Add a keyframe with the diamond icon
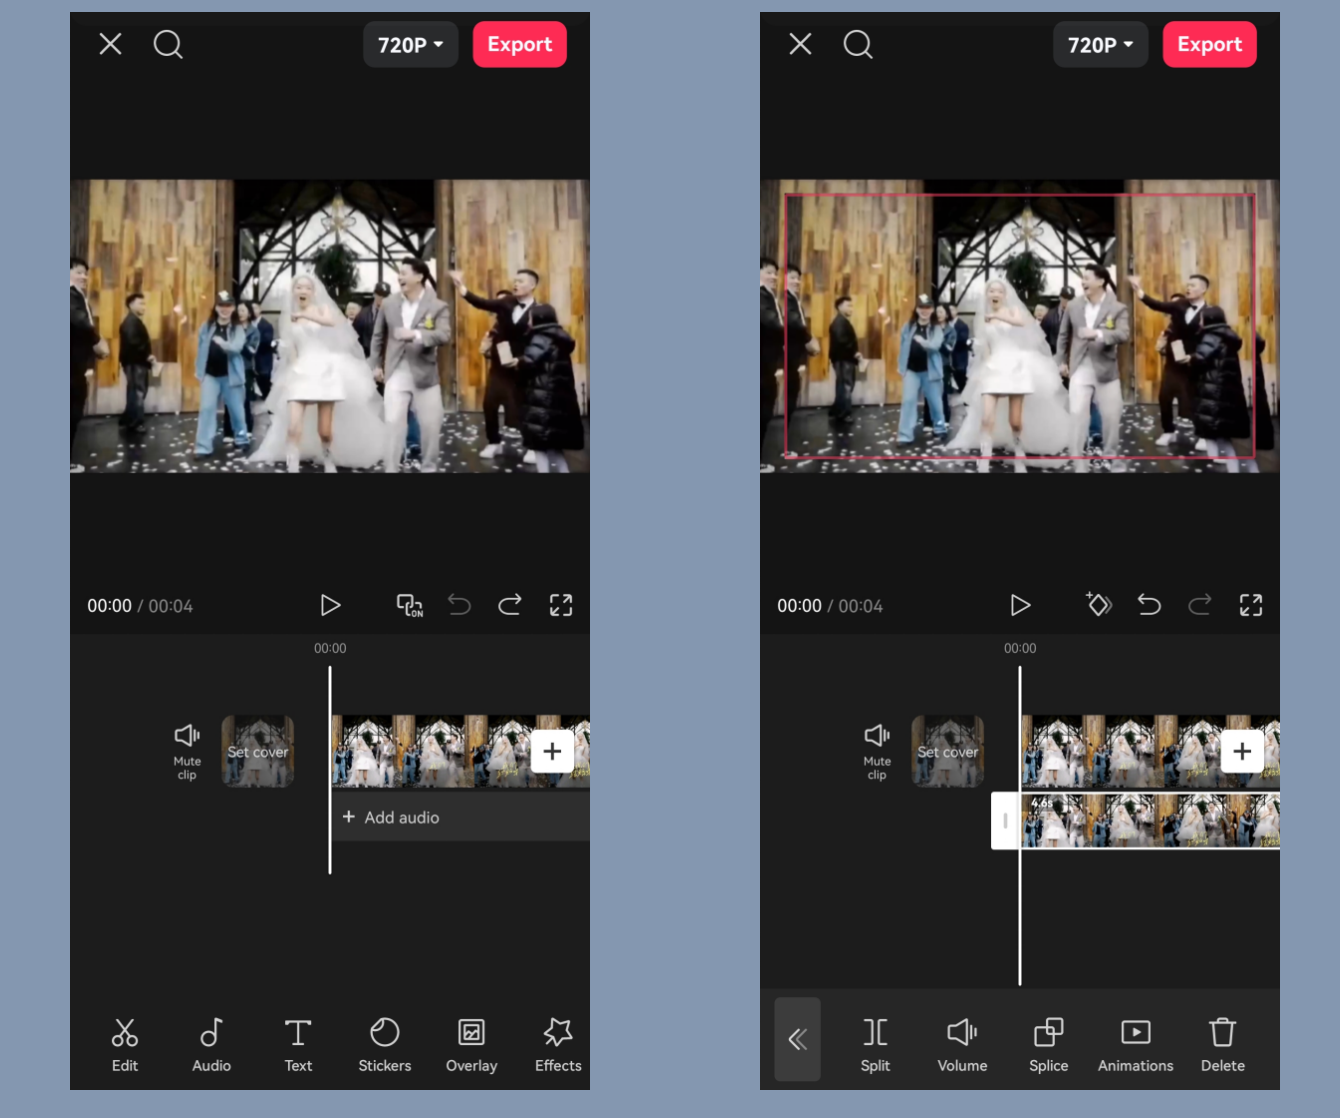 click(x=1098, y=605)
